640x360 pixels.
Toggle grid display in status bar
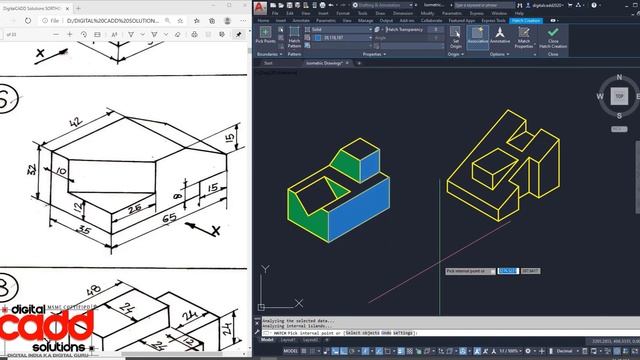point(304,351)
